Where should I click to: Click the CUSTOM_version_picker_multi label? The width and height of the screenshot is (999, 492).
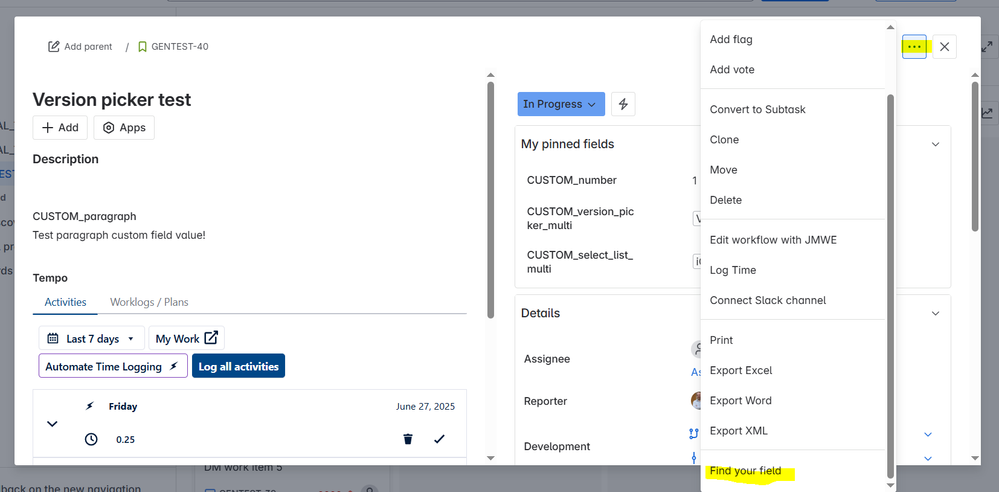click(581, 219)
